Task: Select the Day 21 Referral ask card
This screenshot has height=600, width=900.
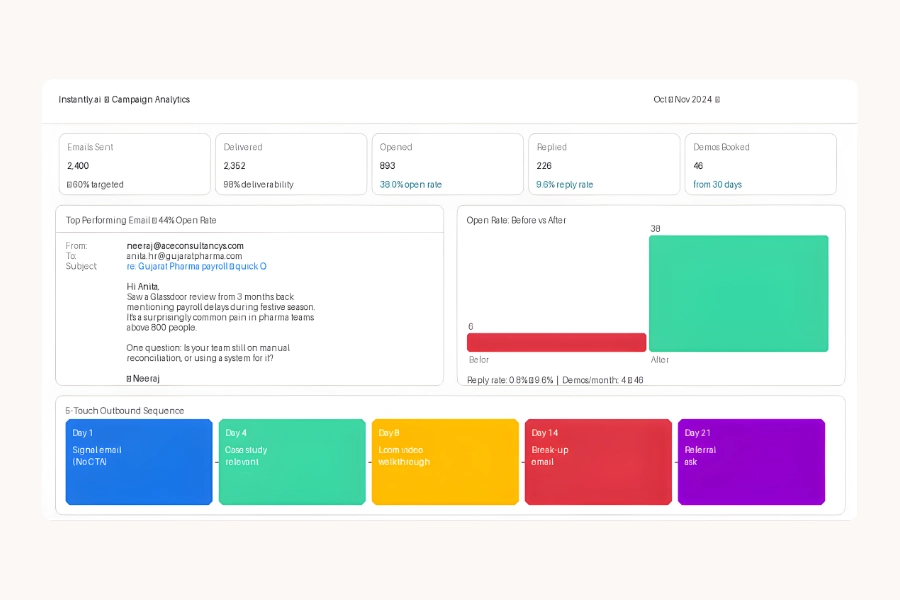Action: point(751,460)
